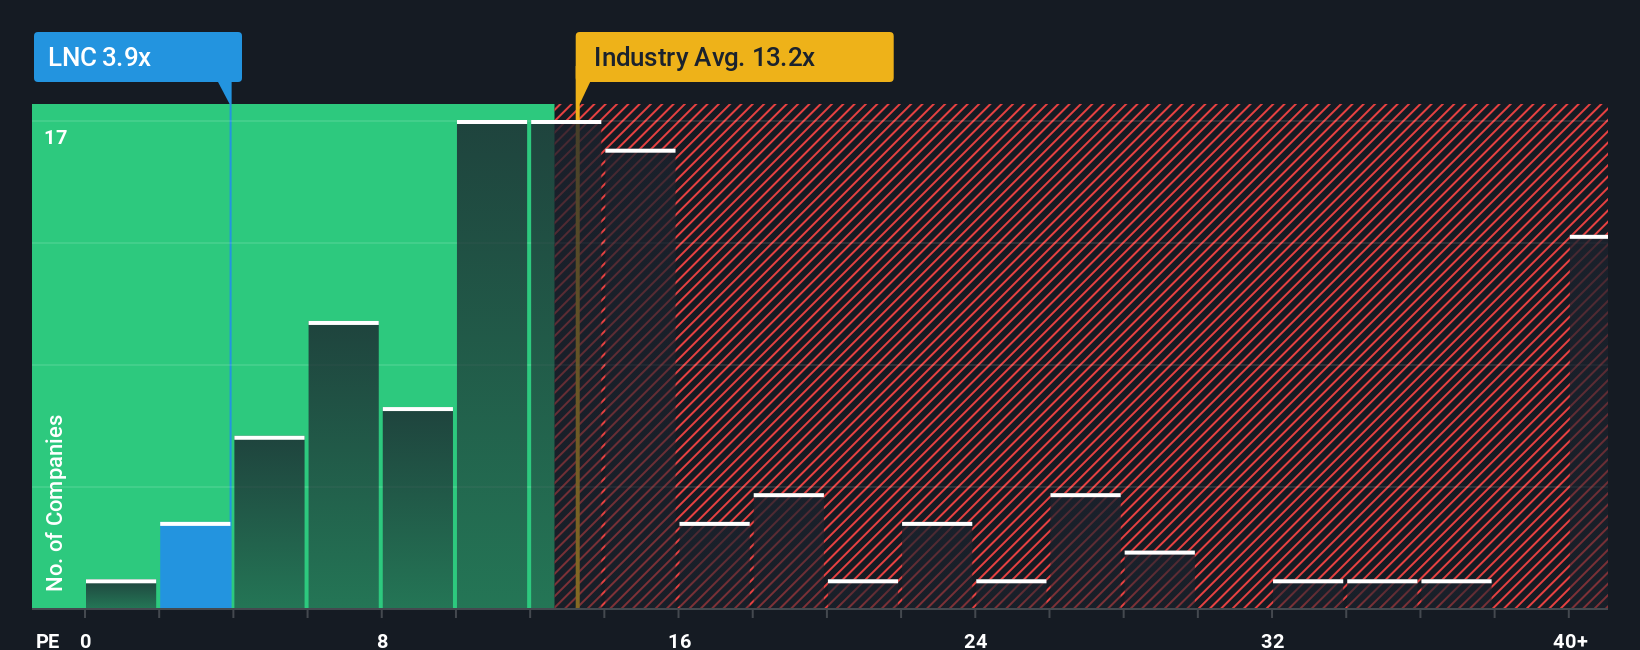
Task: Click the bar crossed by the industry average line
Action: coord(566,364)
